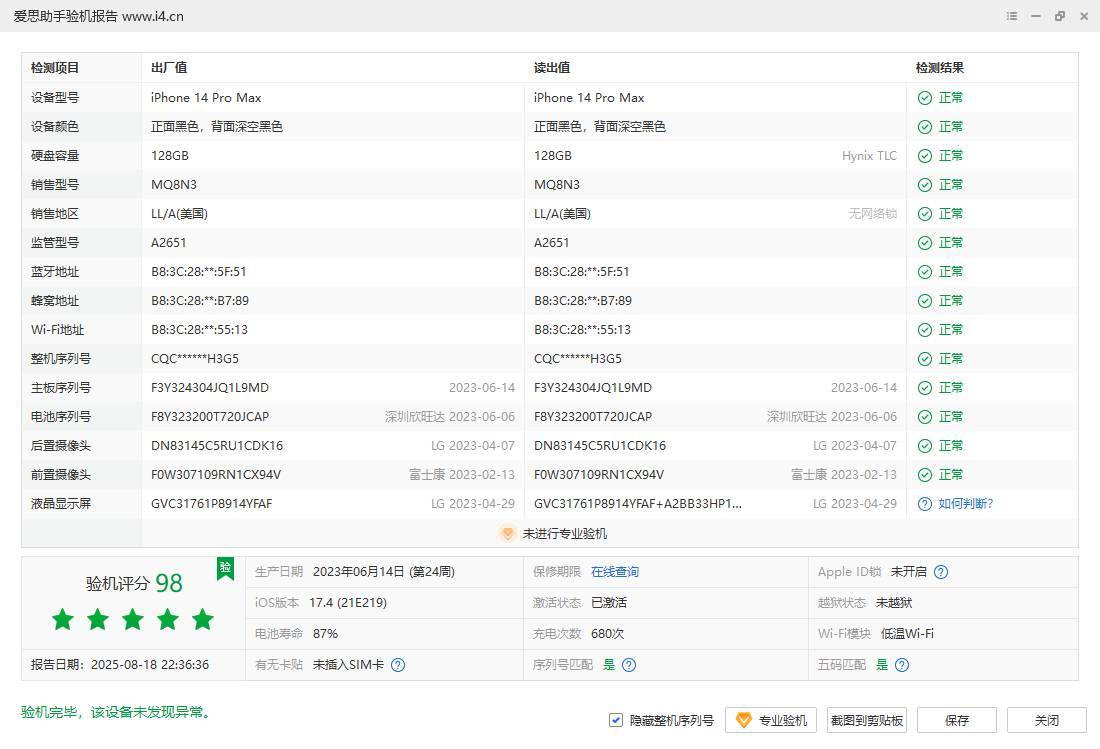The image size is (1100, 749).
Task: Click help icon next to 序列号匹配
Action: click(629, 665)
